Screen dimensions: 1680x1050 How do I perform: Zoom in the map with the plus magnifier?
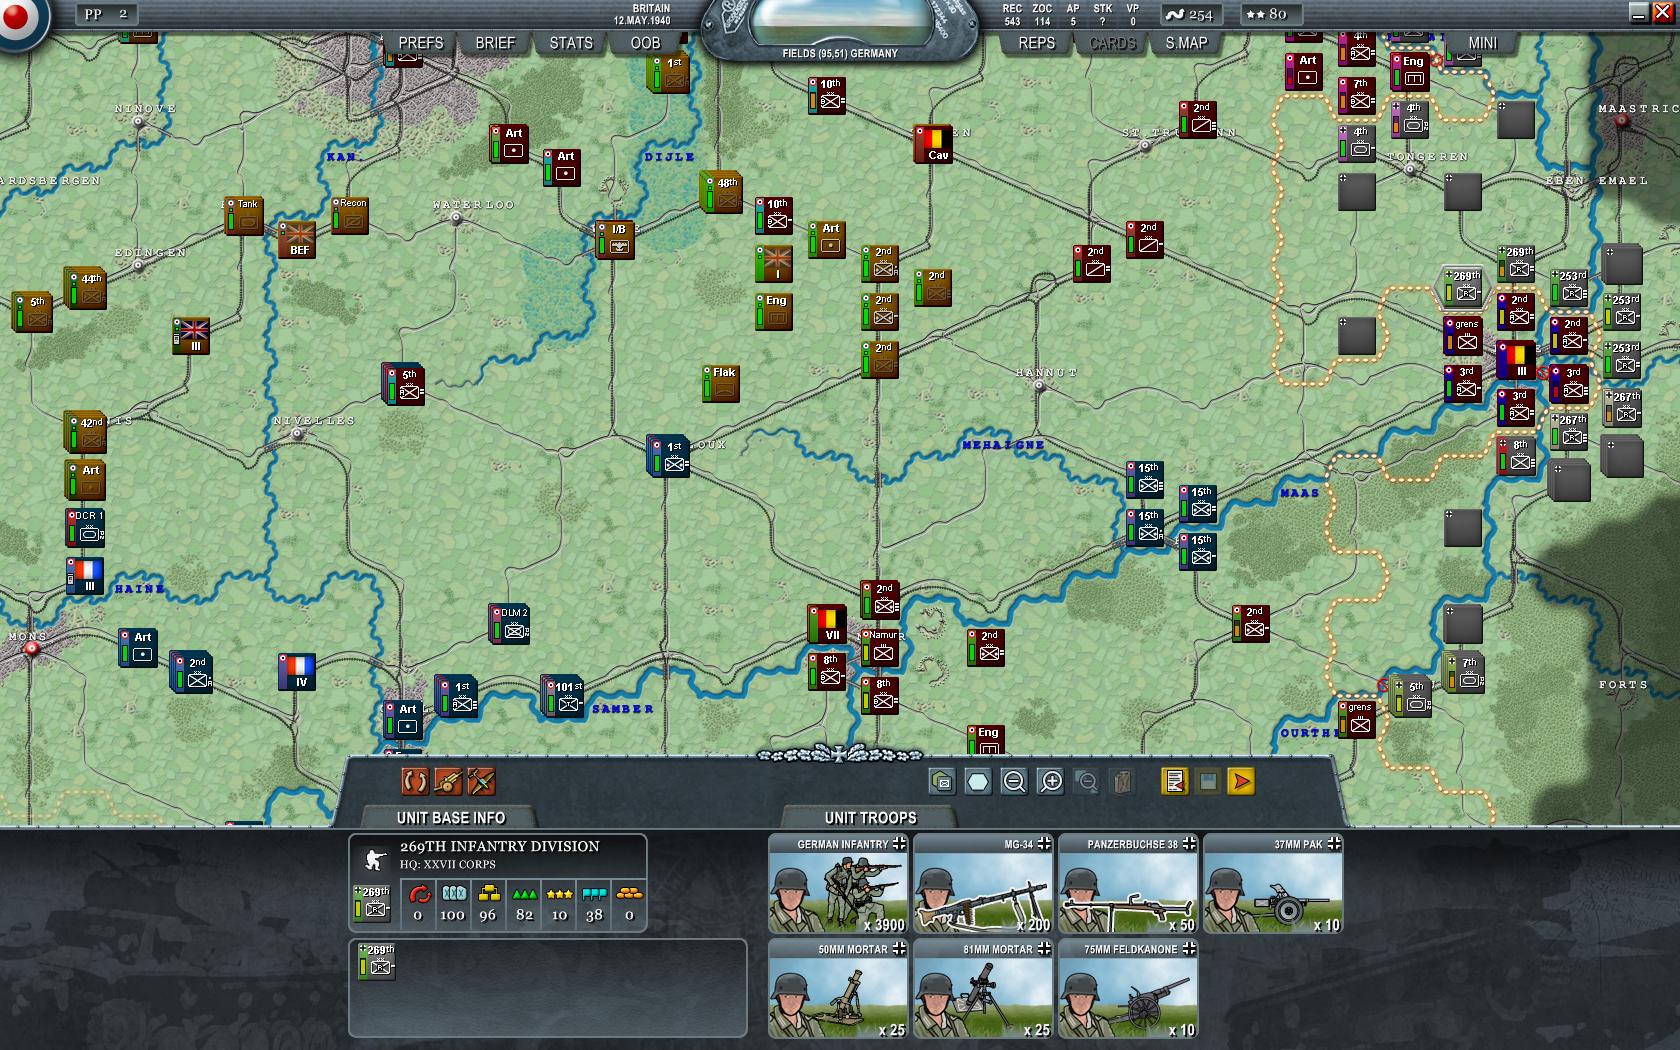(x=1051, y=781)
